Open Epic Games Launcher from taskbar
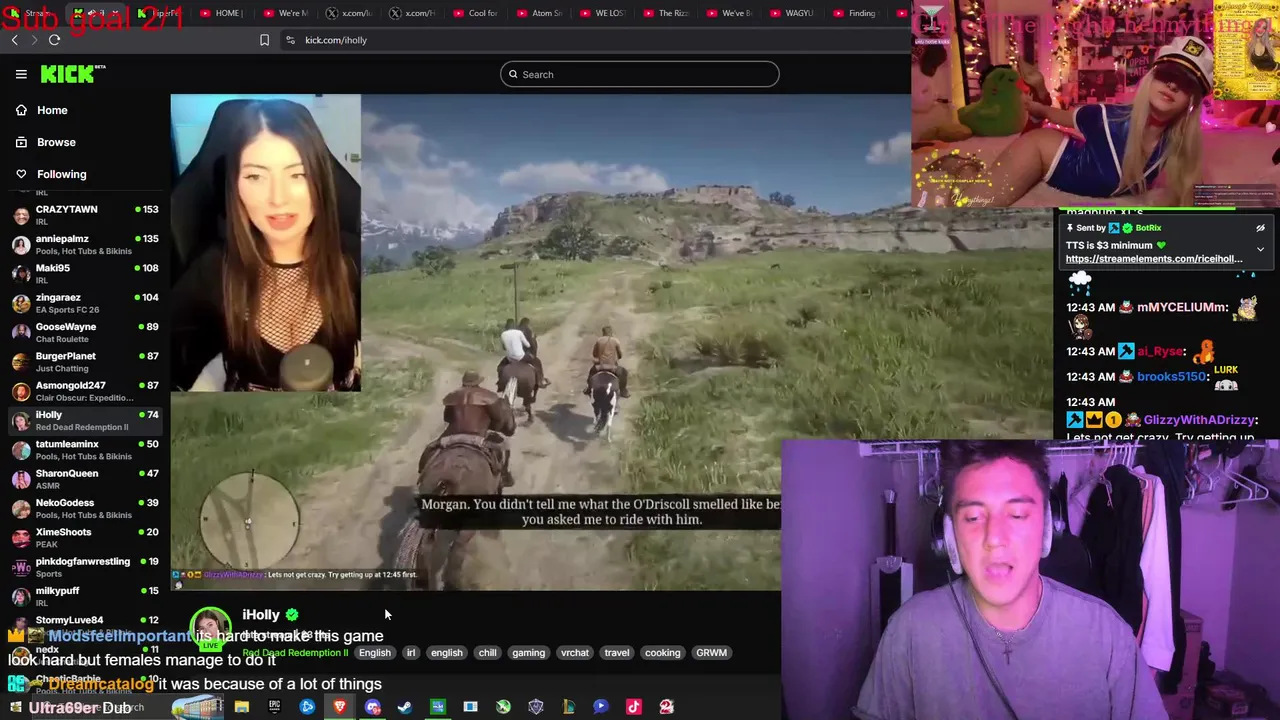Viewport: 1280px width, 720px height. pyautogui.click(x=274, y=707)
